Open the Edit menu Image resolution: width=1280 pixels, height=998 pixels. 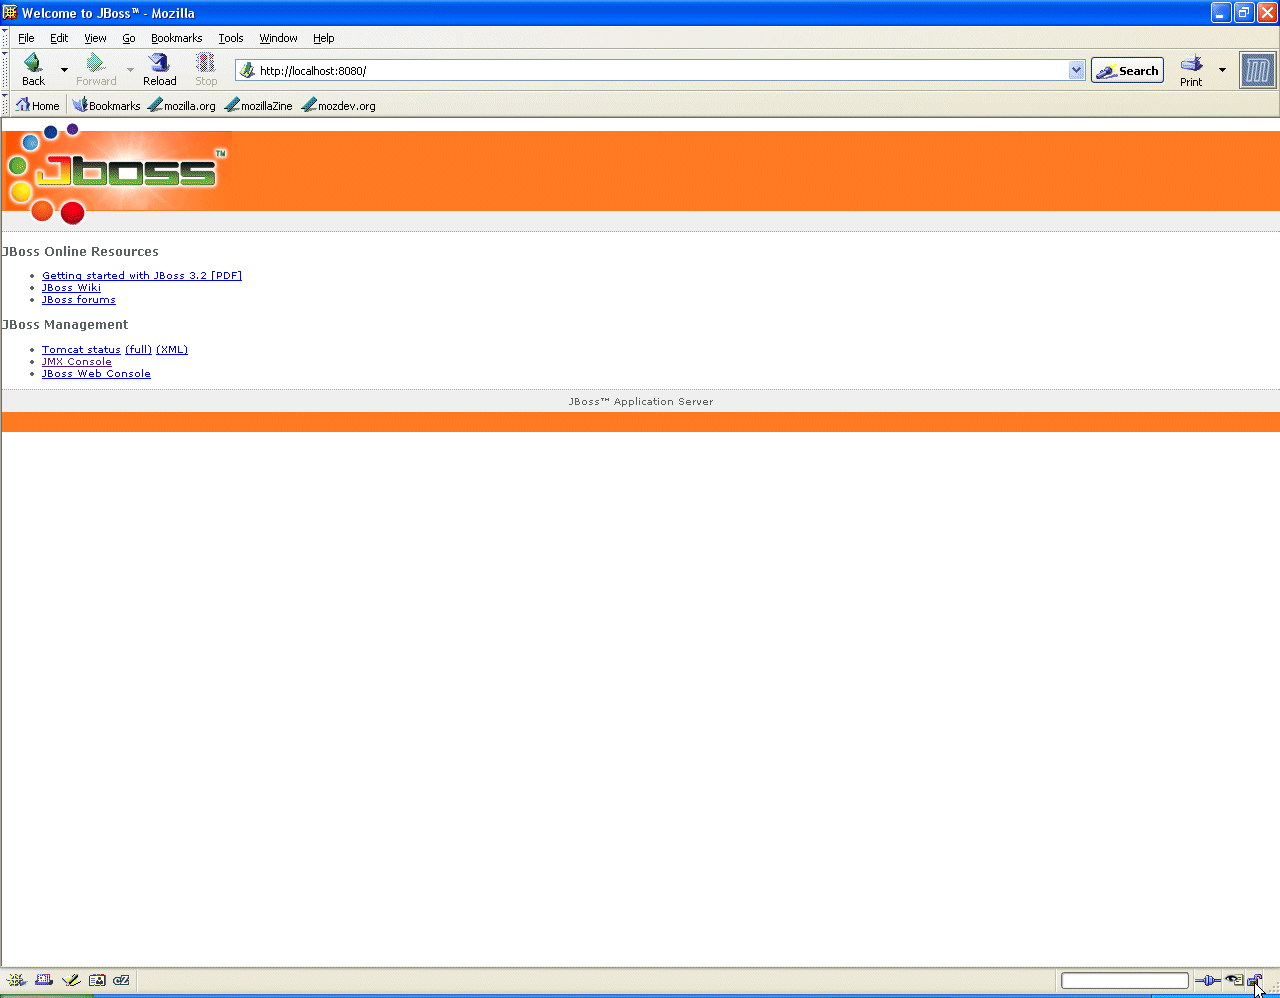[x=59, y=38]
